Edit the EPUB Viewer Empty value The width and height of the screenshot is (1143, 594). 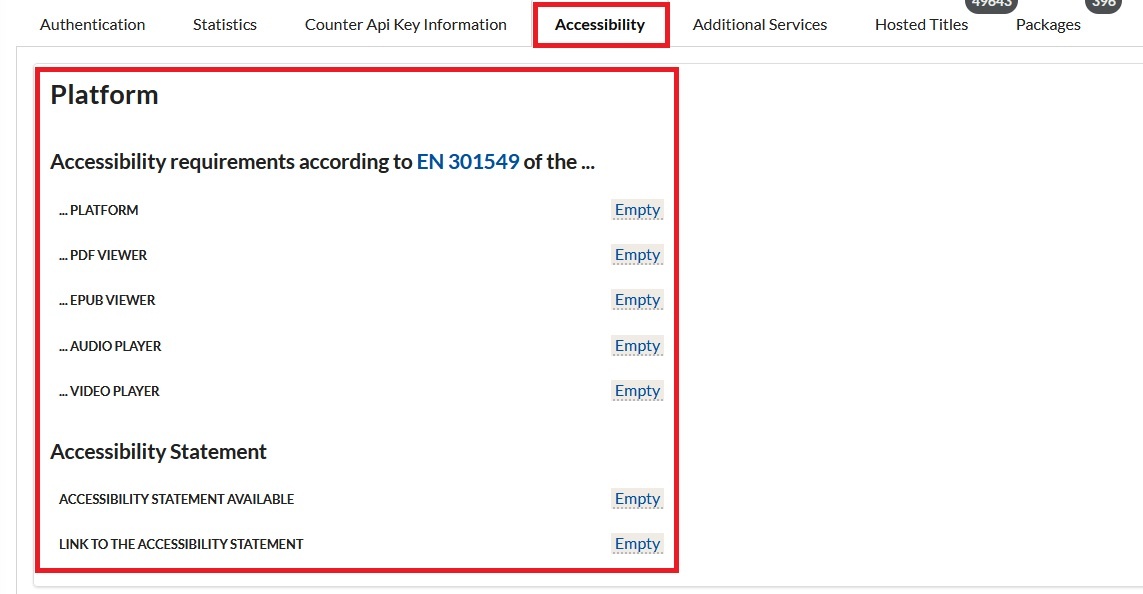(x=637, y=300)
